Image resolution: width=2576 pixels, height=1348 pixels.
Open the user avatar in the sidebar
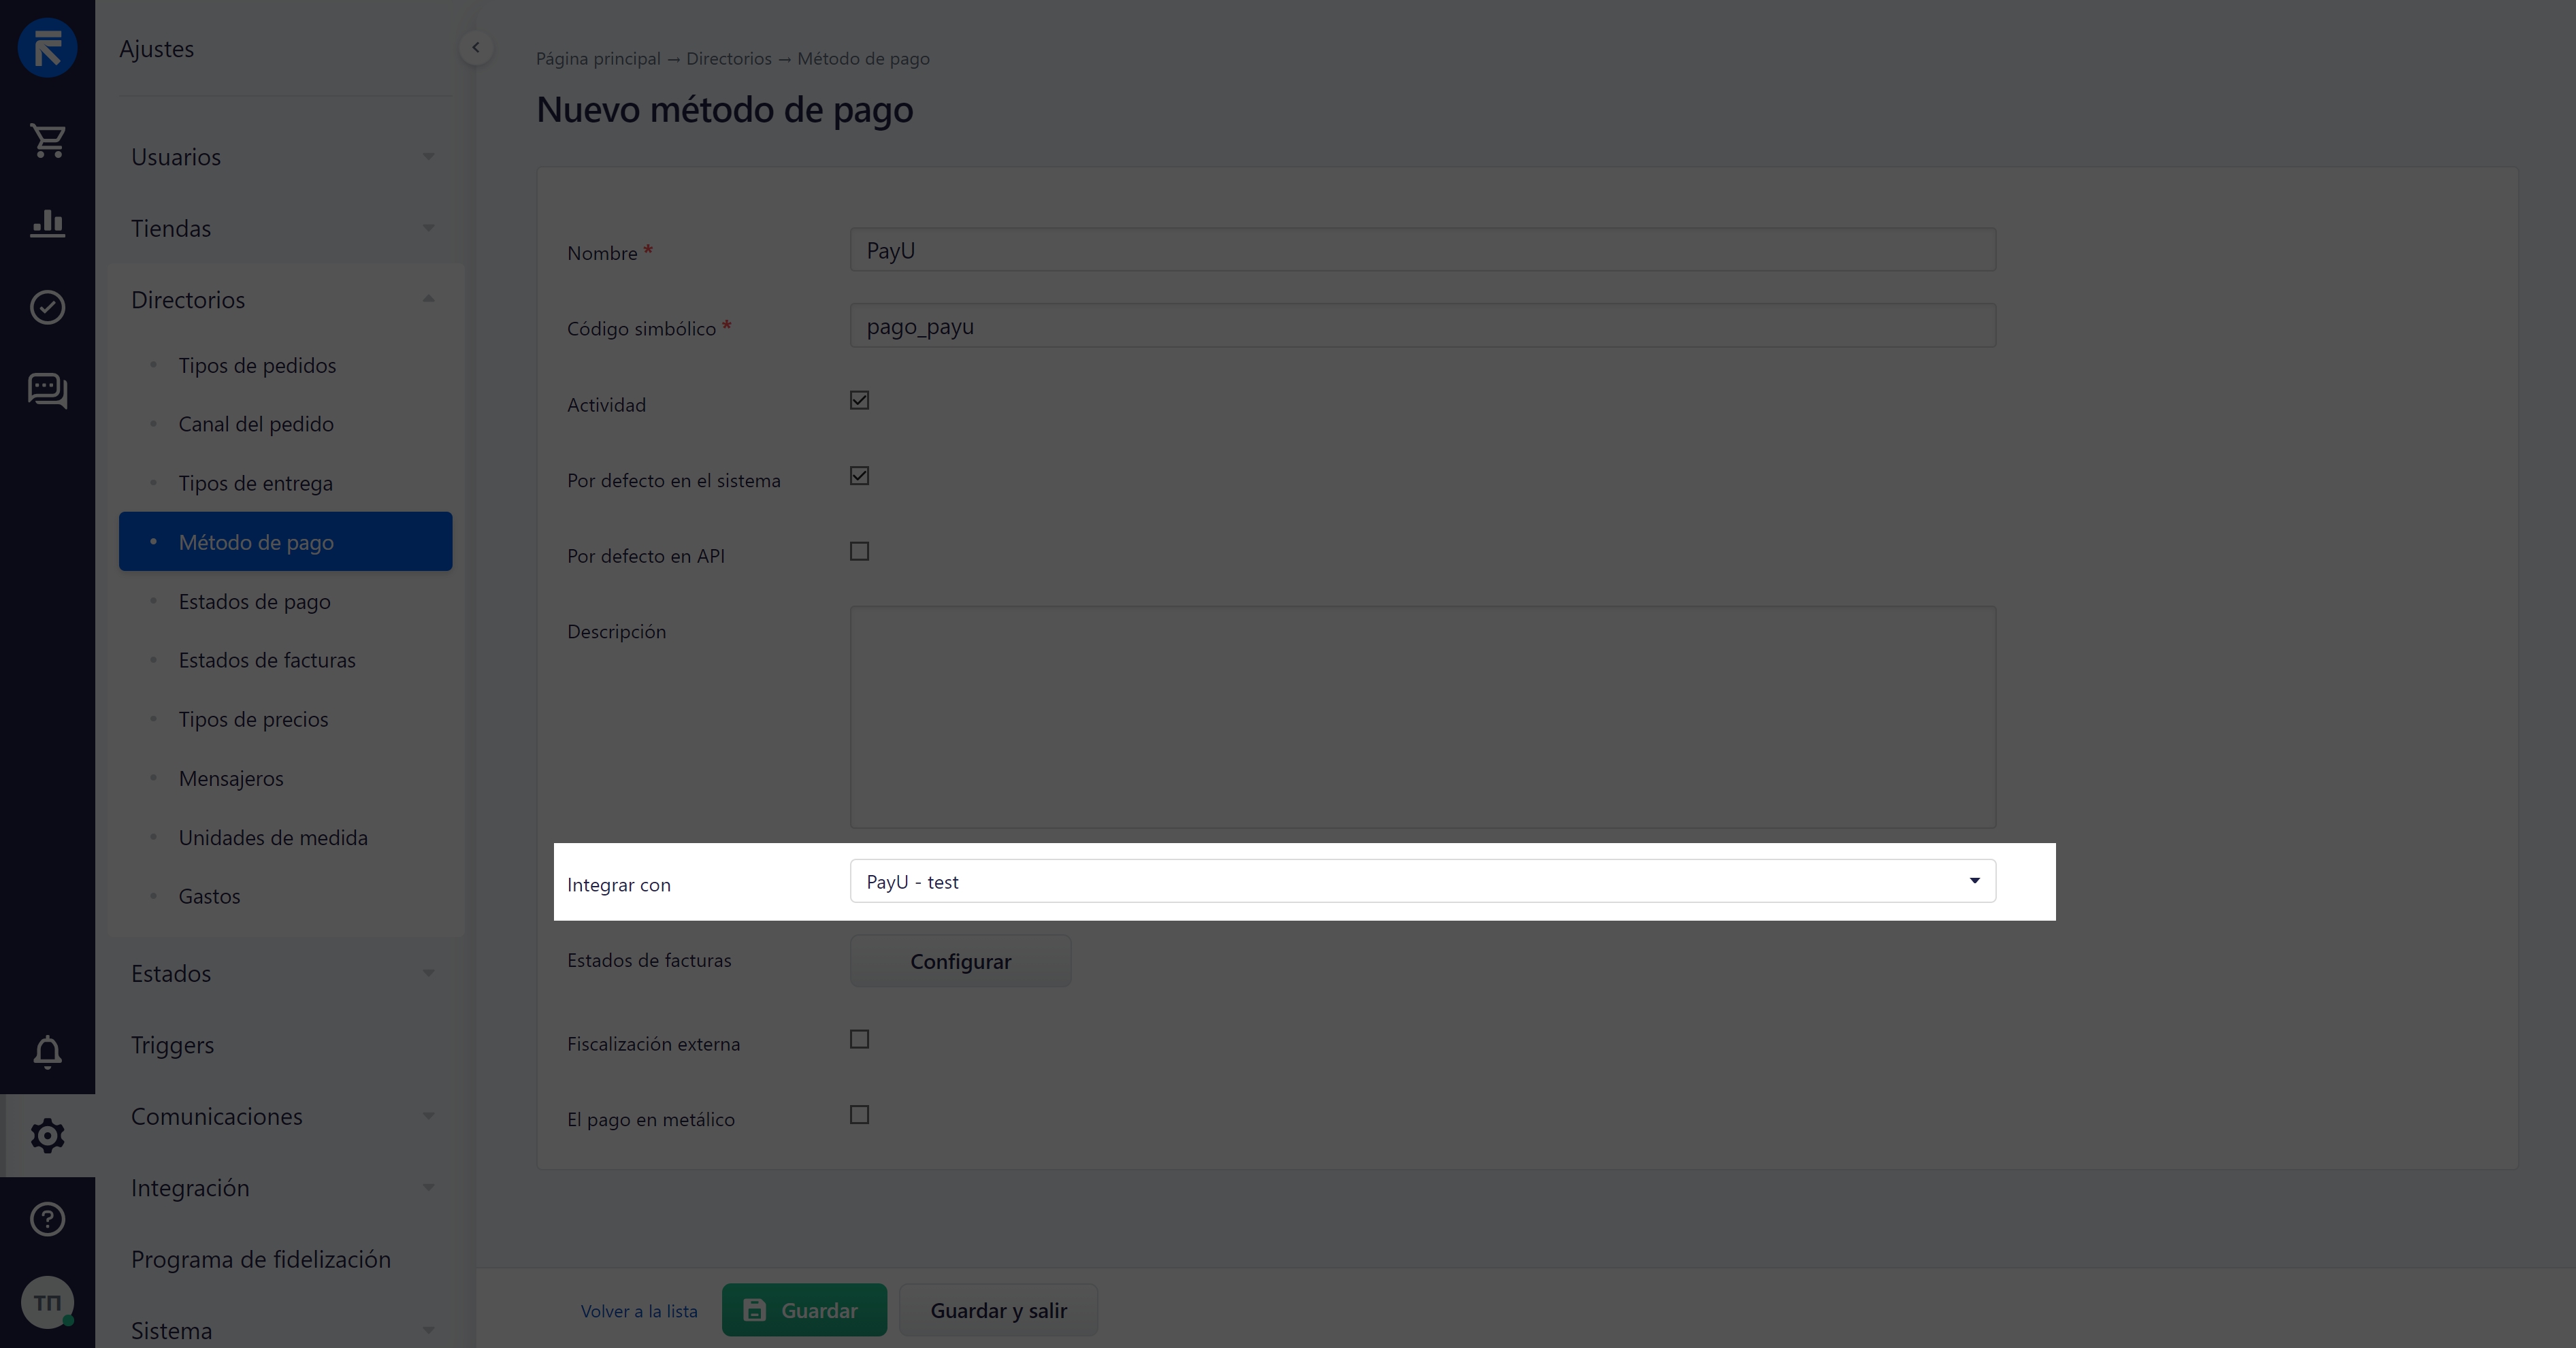tap(47, 1302)
